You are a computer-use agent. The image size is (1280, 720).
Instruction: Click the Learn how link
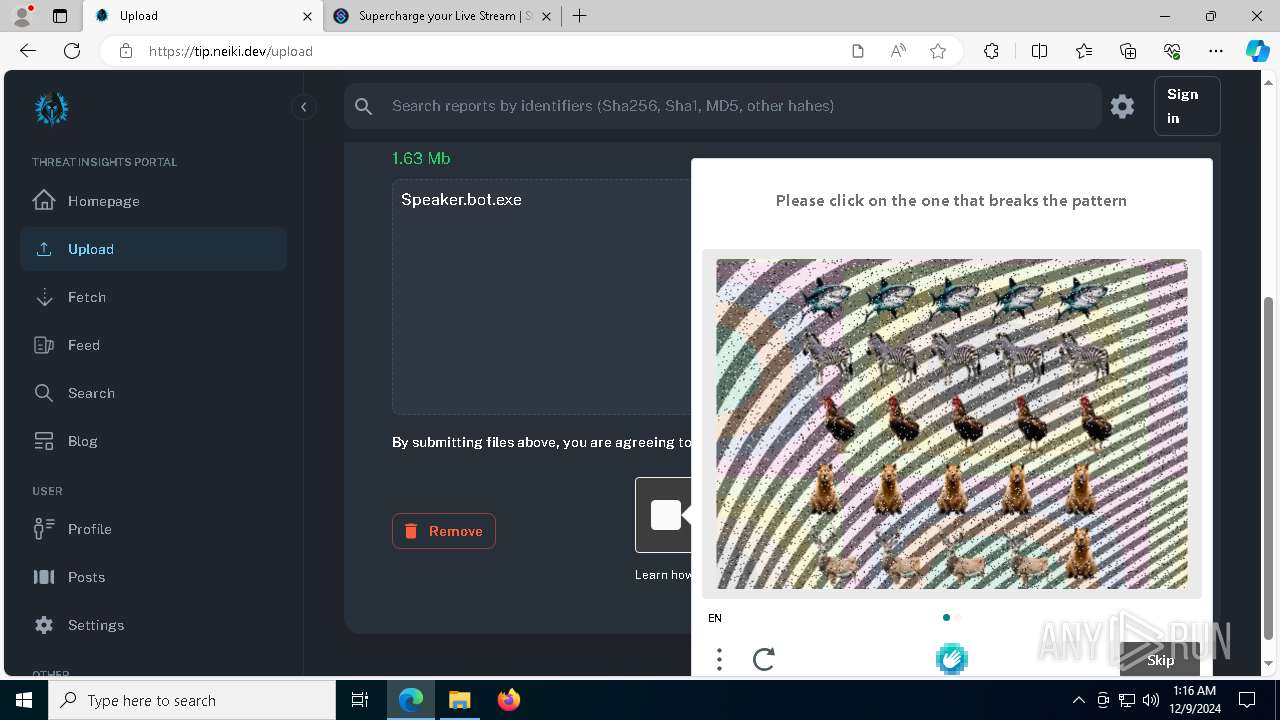664,574
